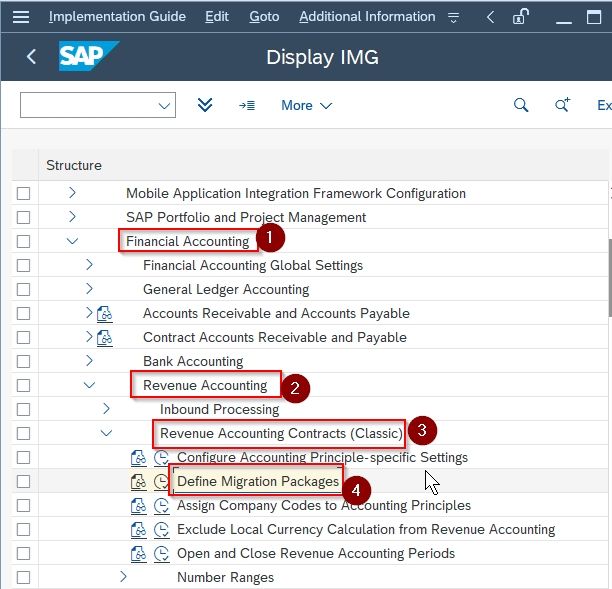Screen dimensions: 612x589
Task: Open documentation icon for Exclude Local Currency Calculation
Action: pos(139,530)
